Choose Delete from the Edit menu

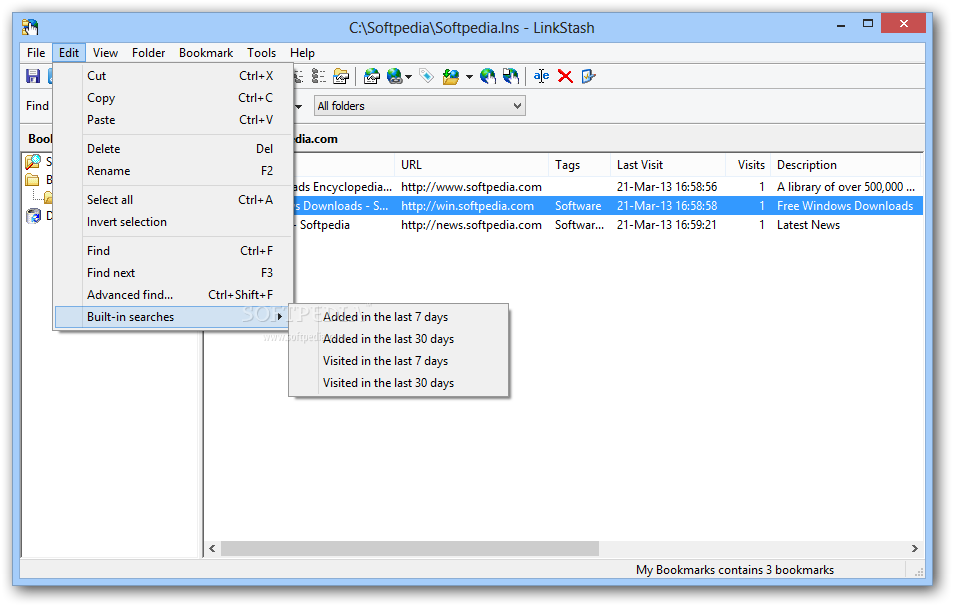click(173, 149)
